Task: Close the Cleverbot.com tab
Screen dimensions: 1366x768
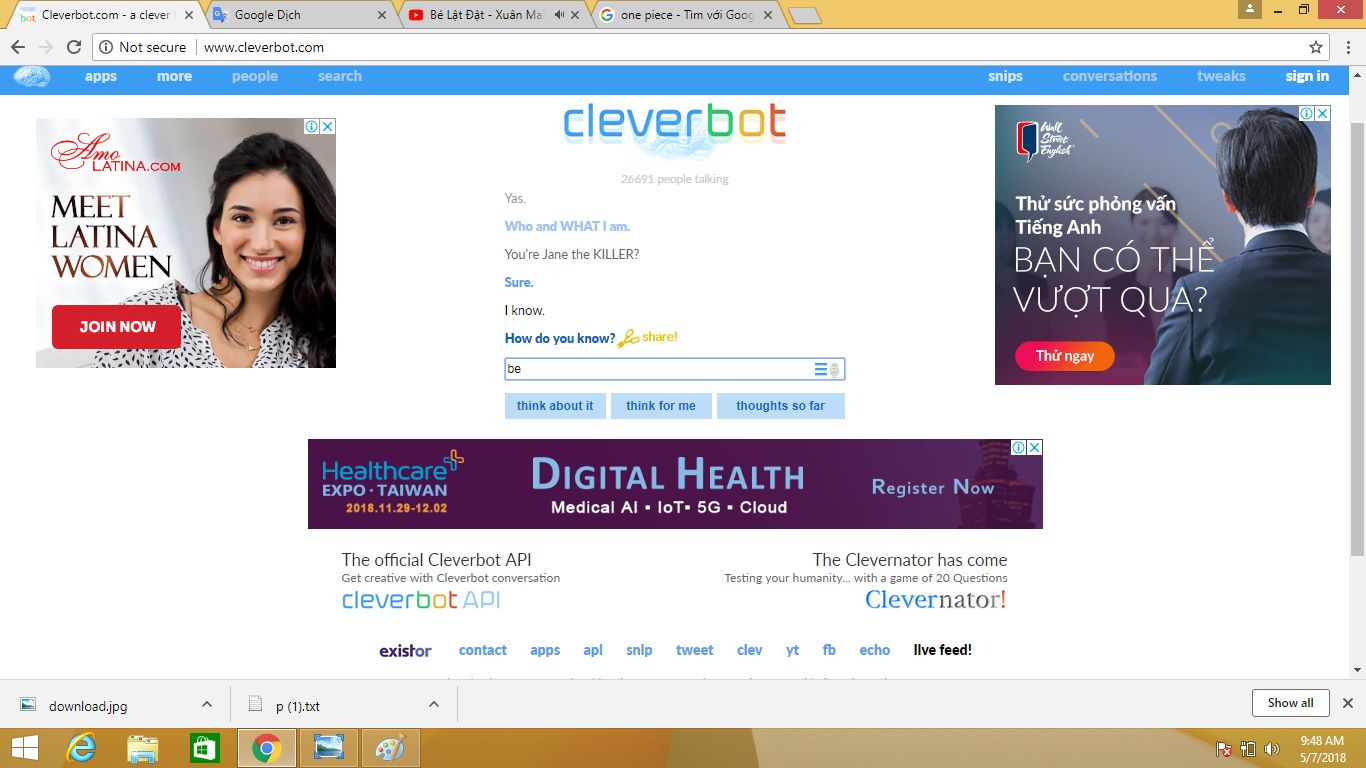Action: [189, 15]
